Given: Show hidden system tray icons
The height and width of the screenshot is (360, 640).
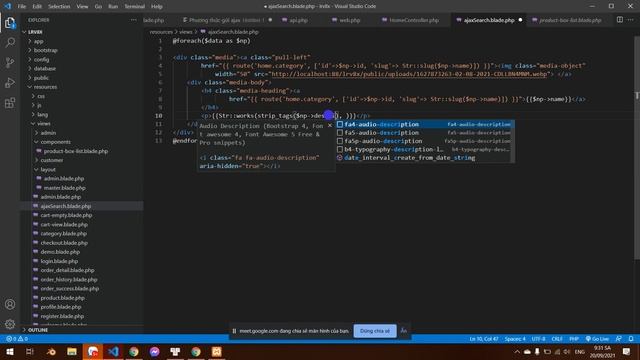Looking at the screenshot, I should pyautogui.click(x=517, y=351).
